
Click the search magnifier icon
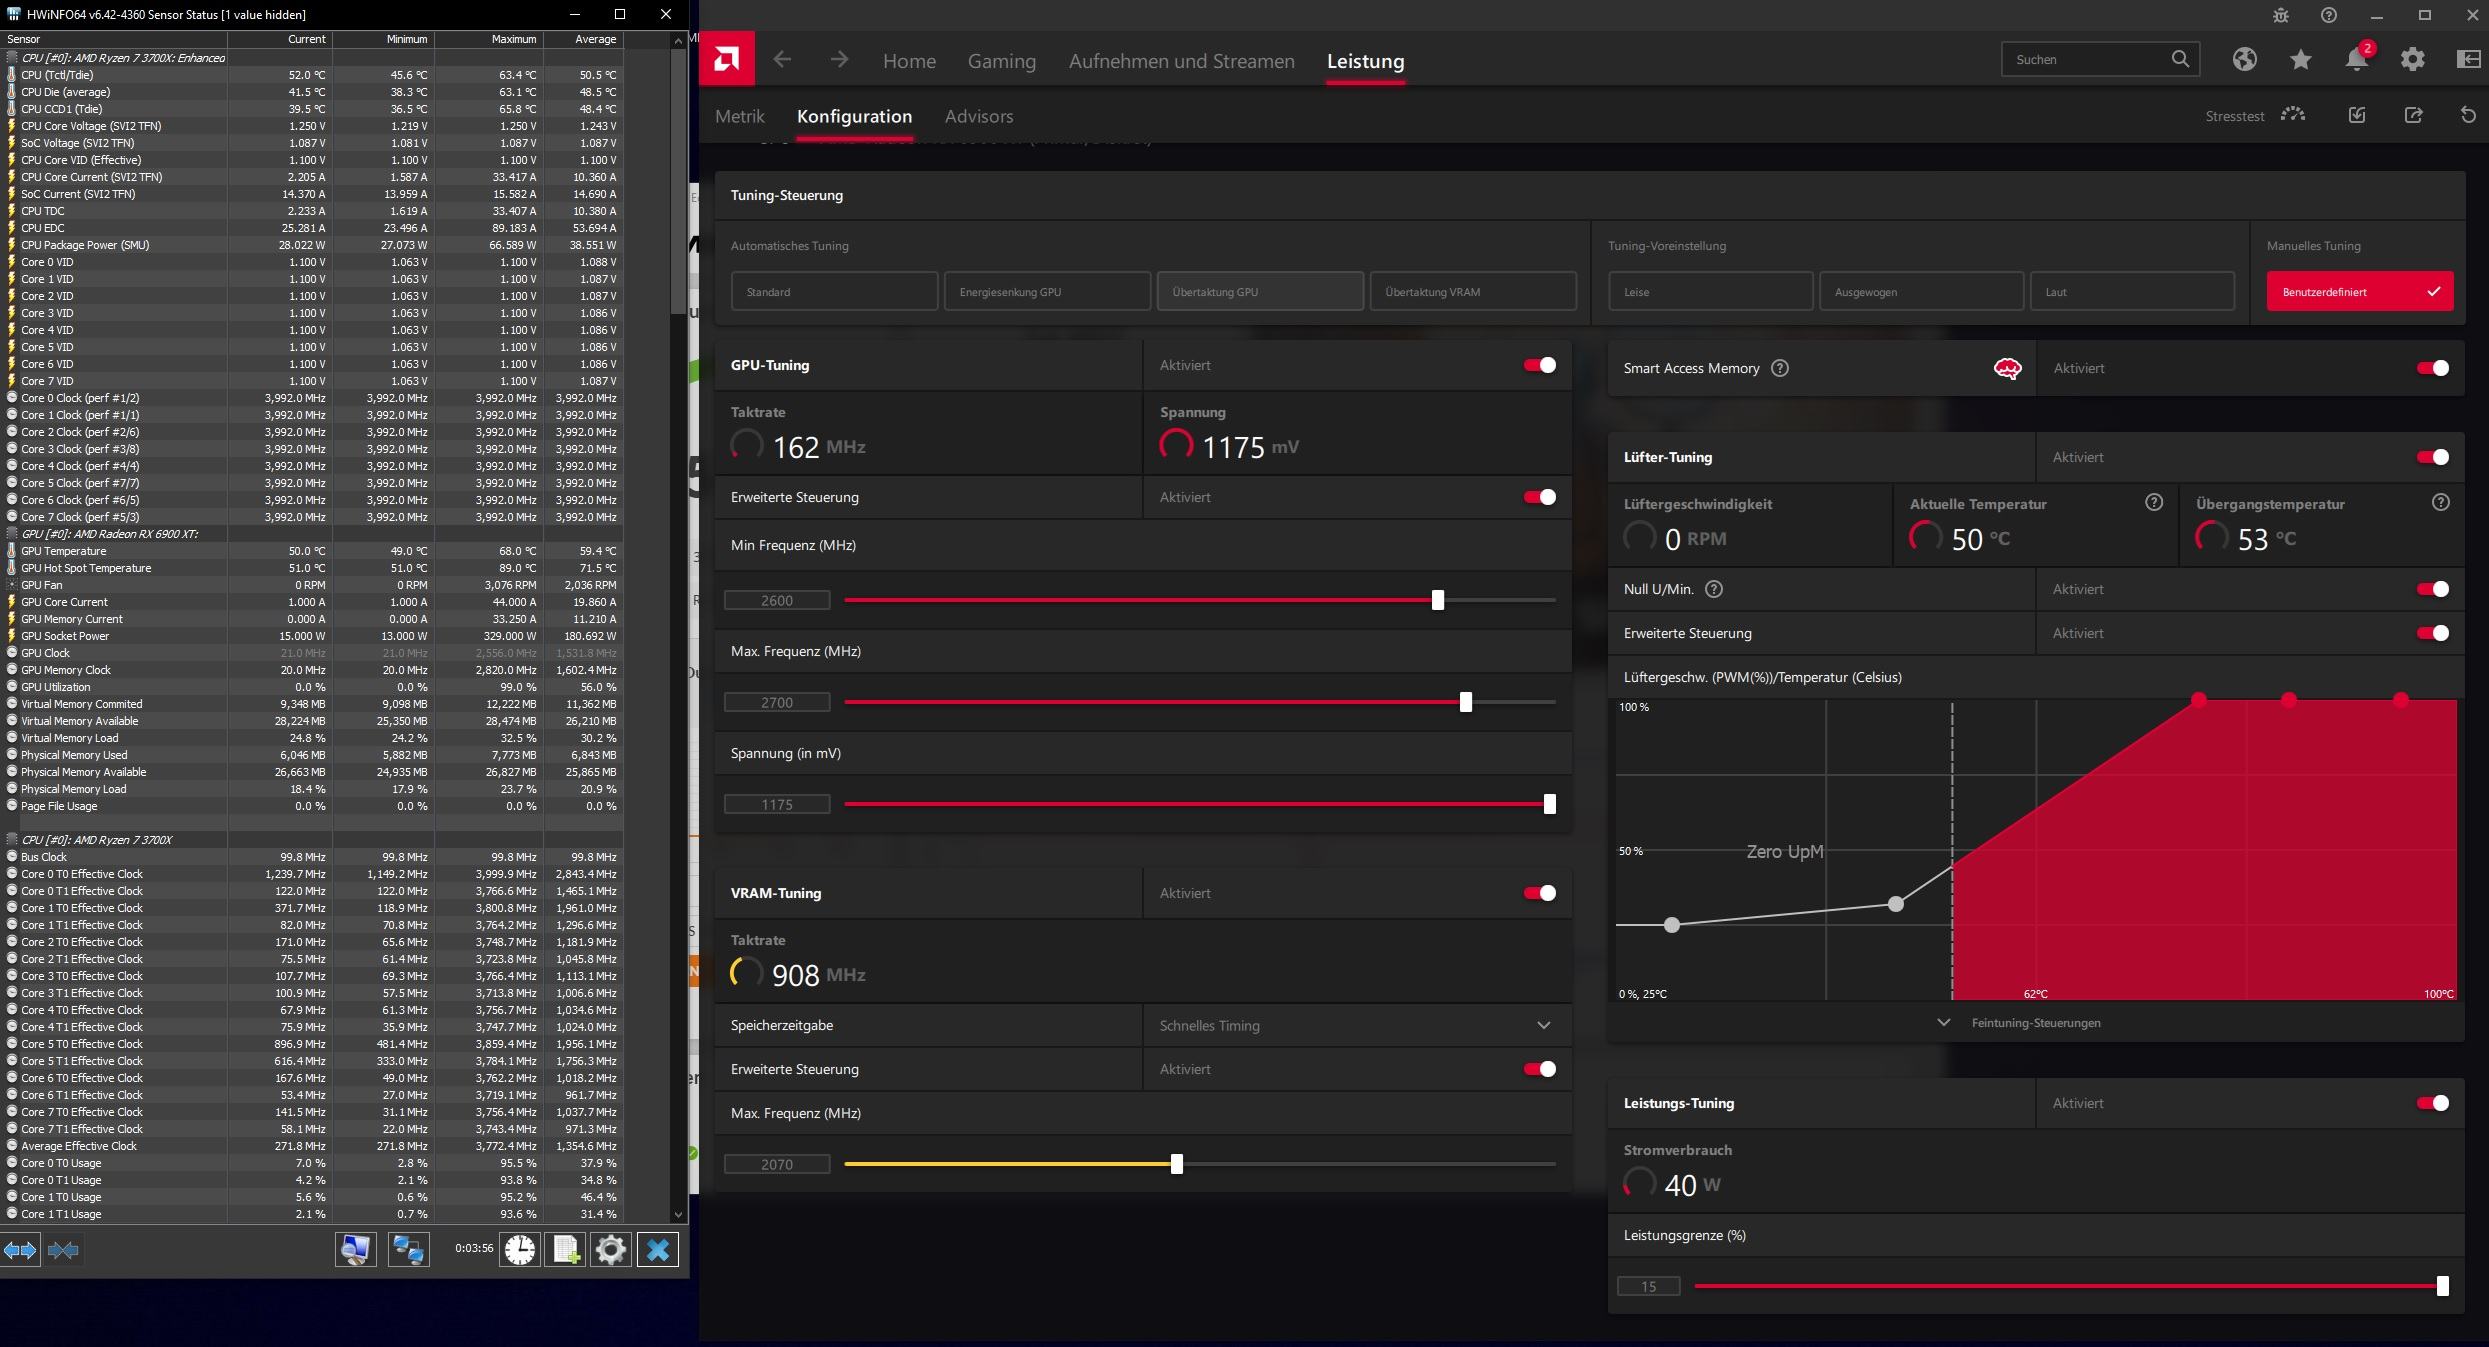[x=2180, y=59]
